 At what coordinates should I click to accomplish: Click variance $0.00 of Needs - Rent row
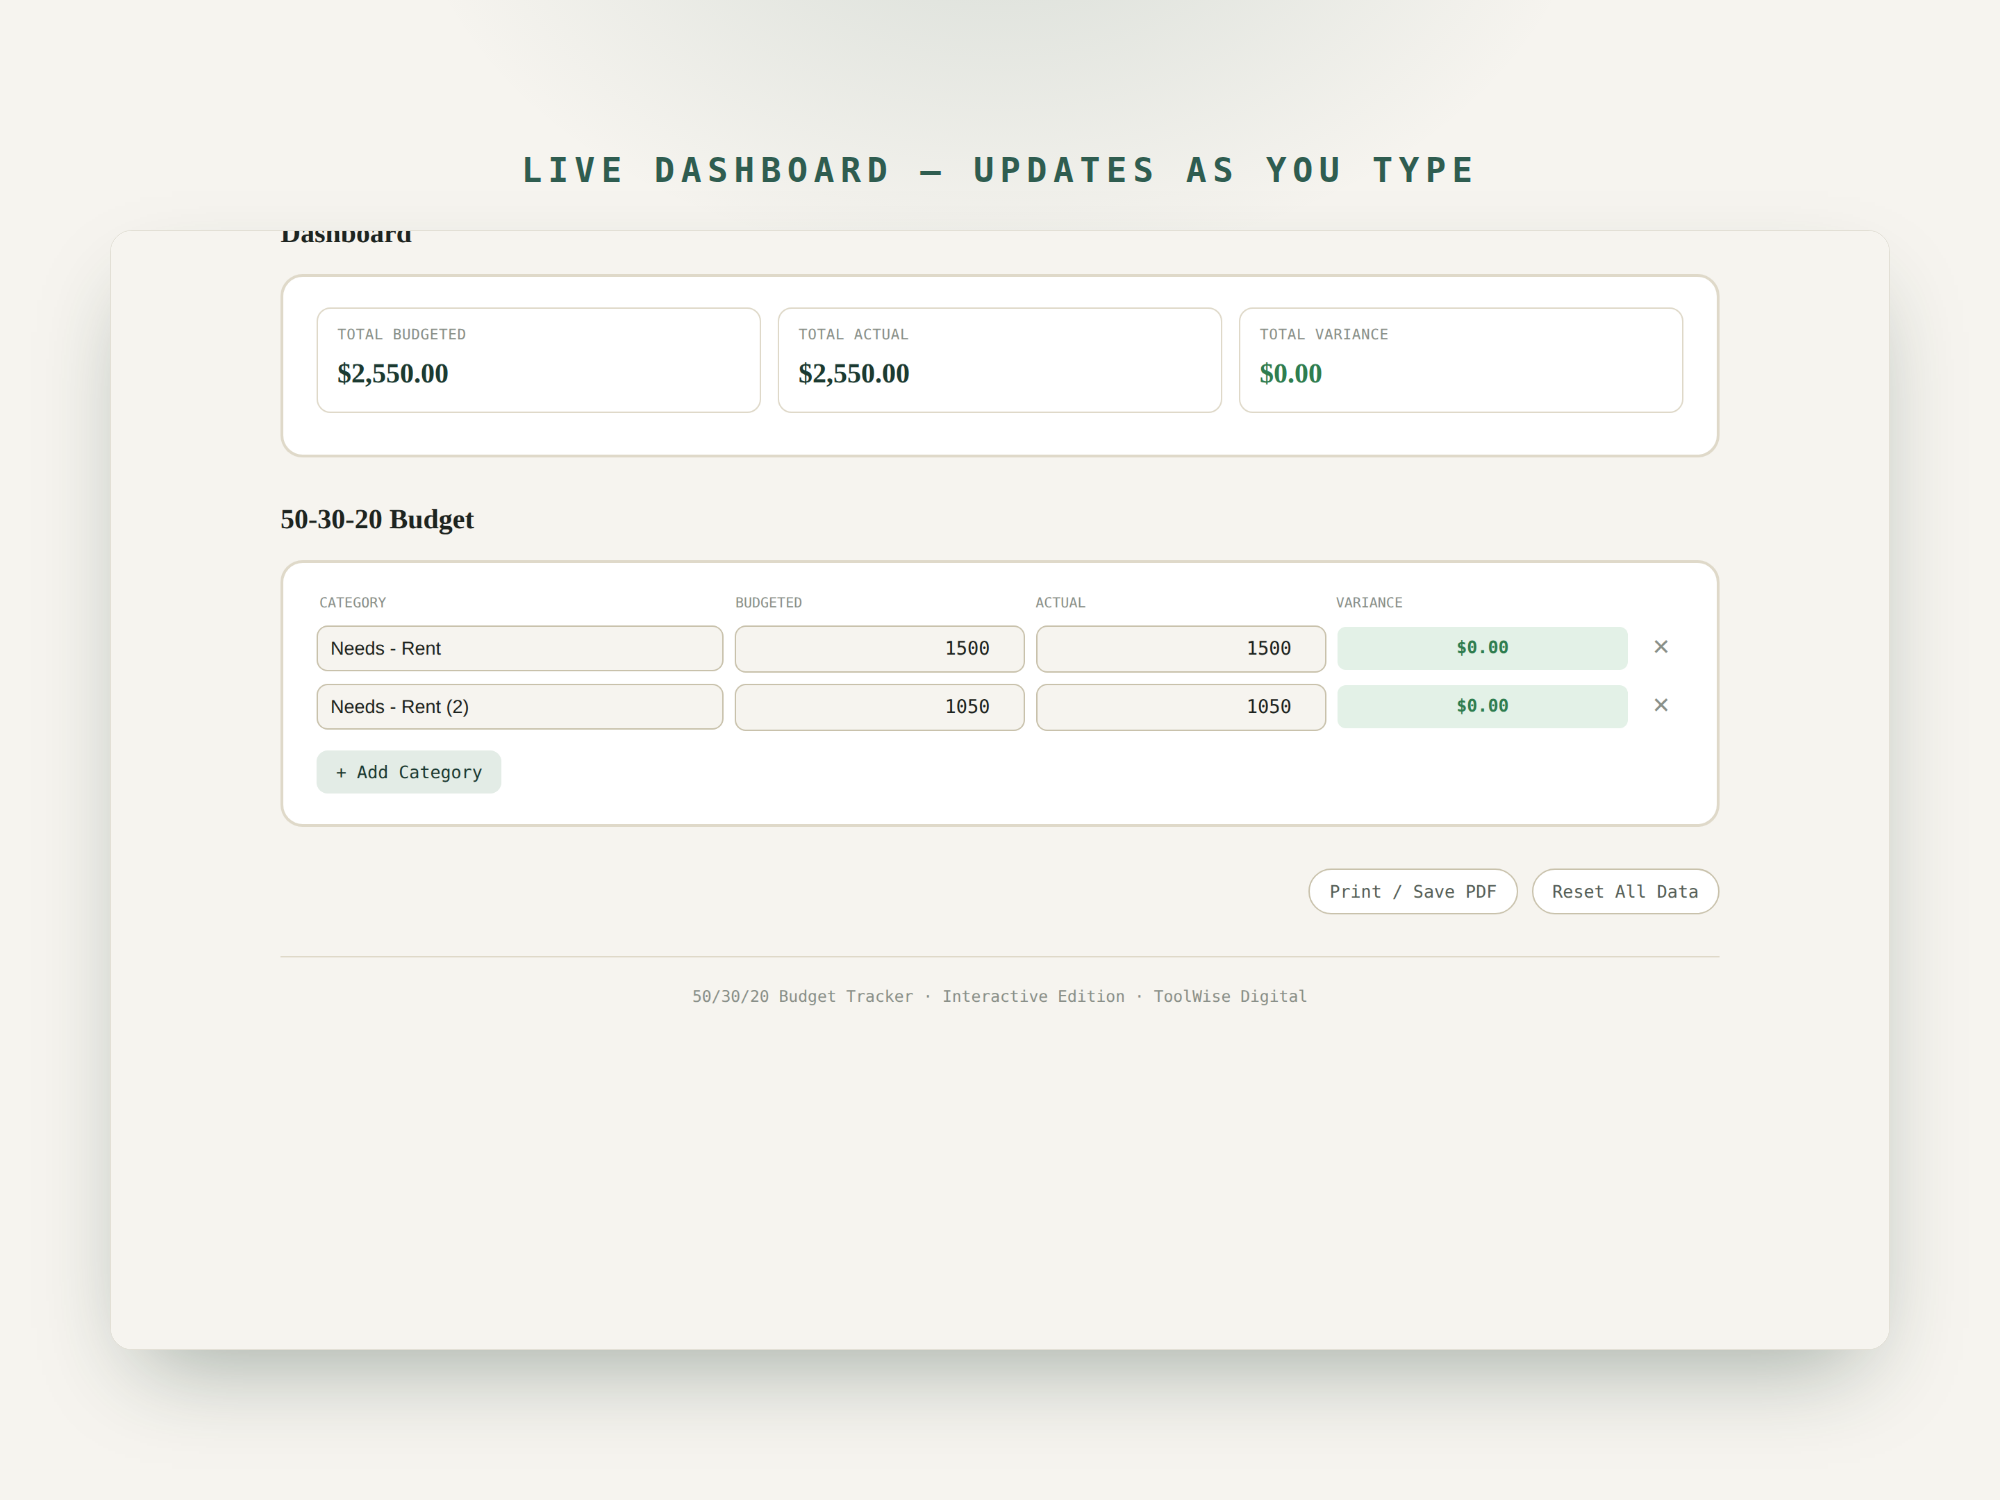(x=1482, y=648)
